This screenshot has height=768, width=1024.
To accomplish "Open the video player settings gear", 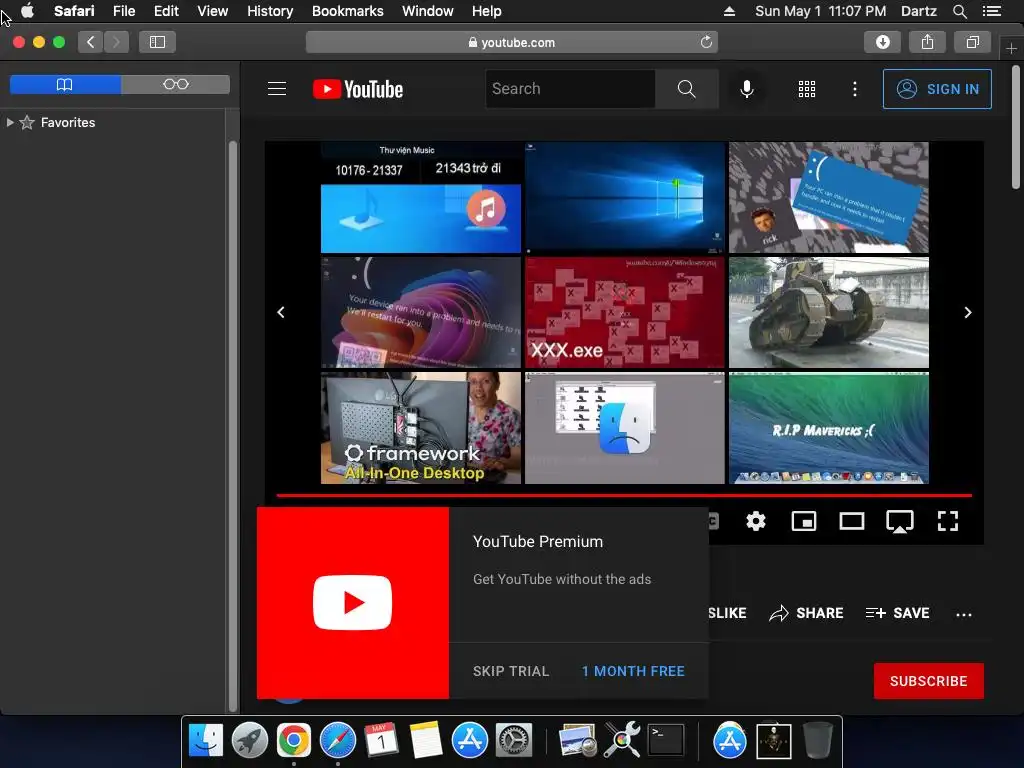I will [756, 521].
